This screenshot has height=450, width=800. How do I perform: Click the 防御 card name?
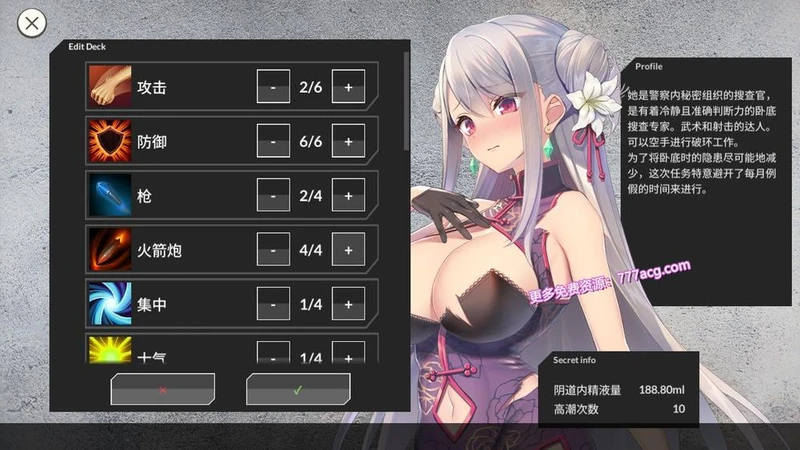(x=152, y=142)
